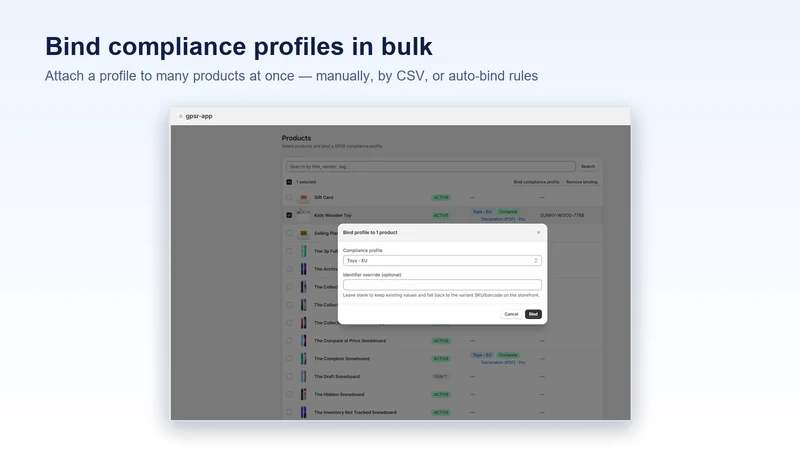The height and width of the screenshot is (450, 800).
Task: Check the The 3p Ful row checkbox
Action: point(289,251)
